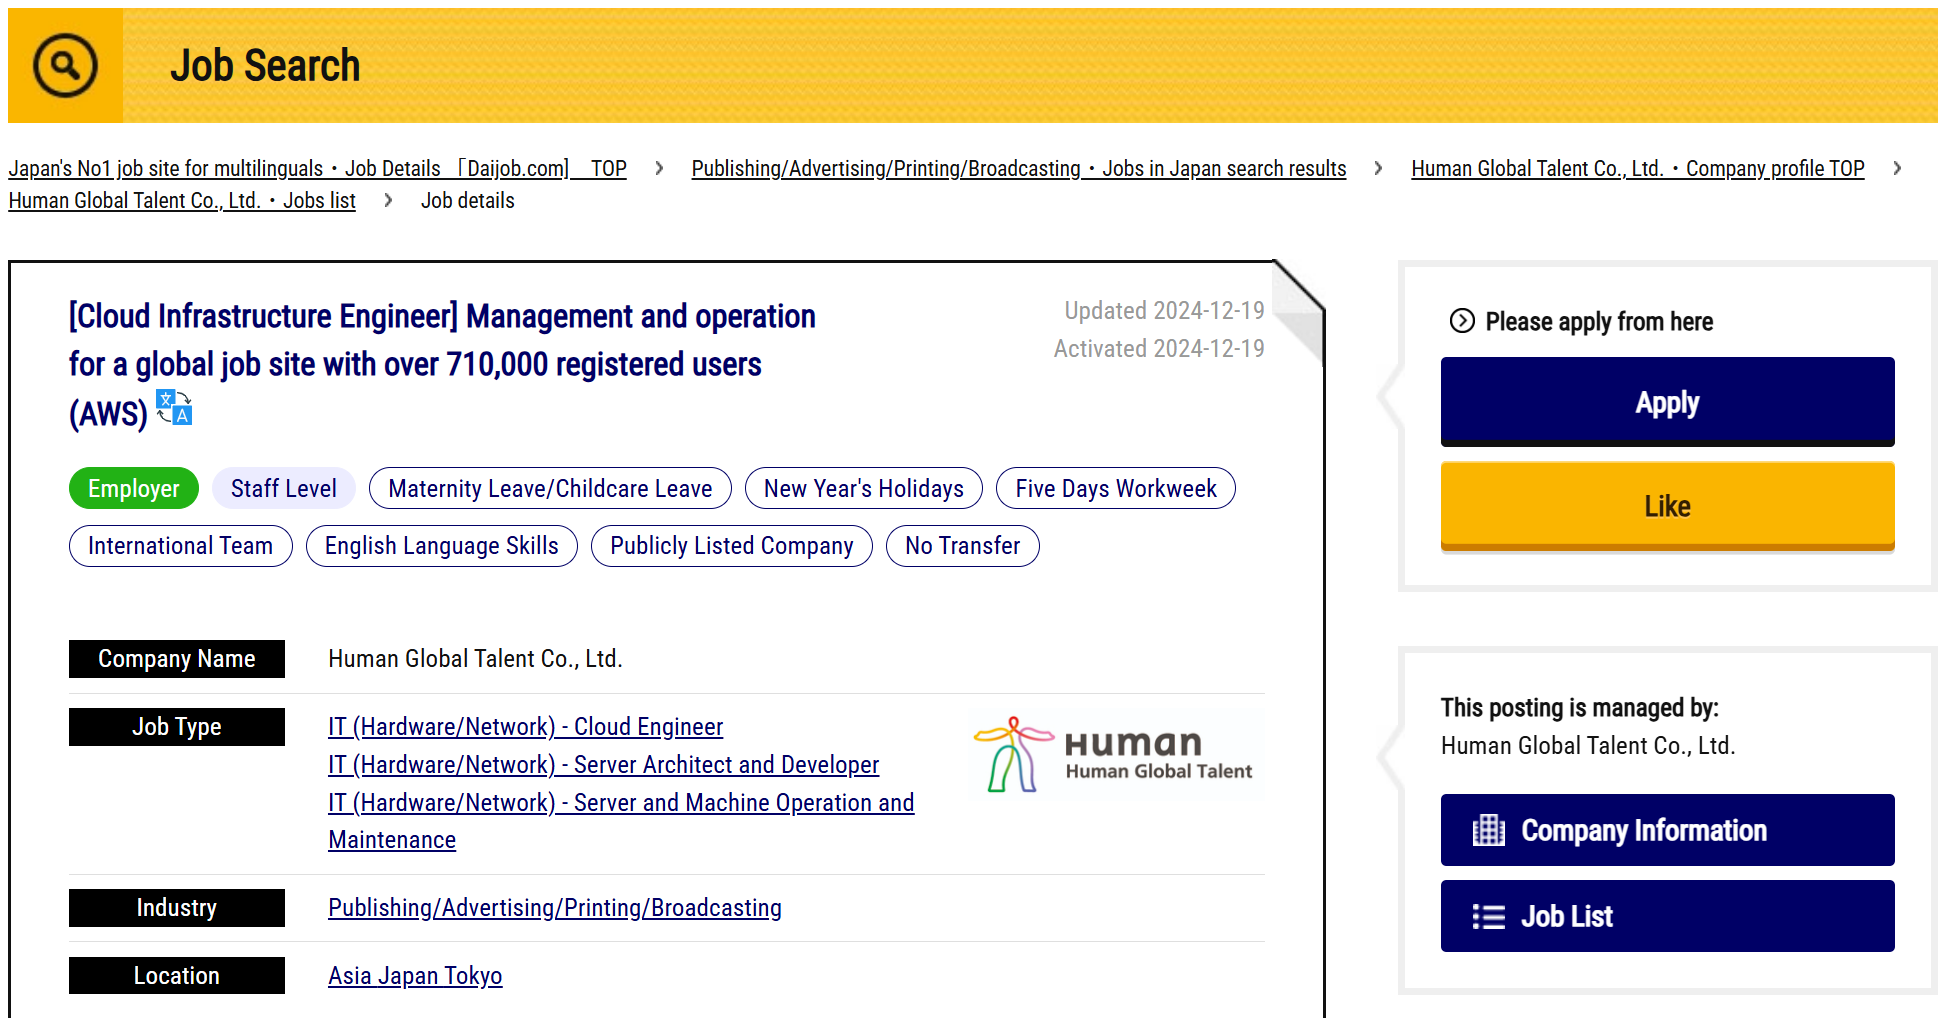Click the Job Search magnifier icon
1950x1018 pixels.
[x=65, y=66]
